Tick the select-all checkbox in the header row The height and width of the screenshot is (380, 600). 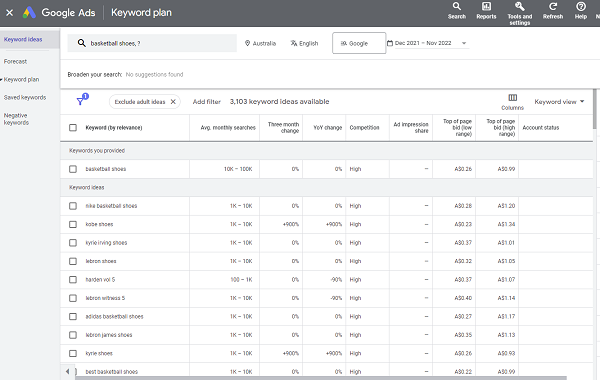73,127
